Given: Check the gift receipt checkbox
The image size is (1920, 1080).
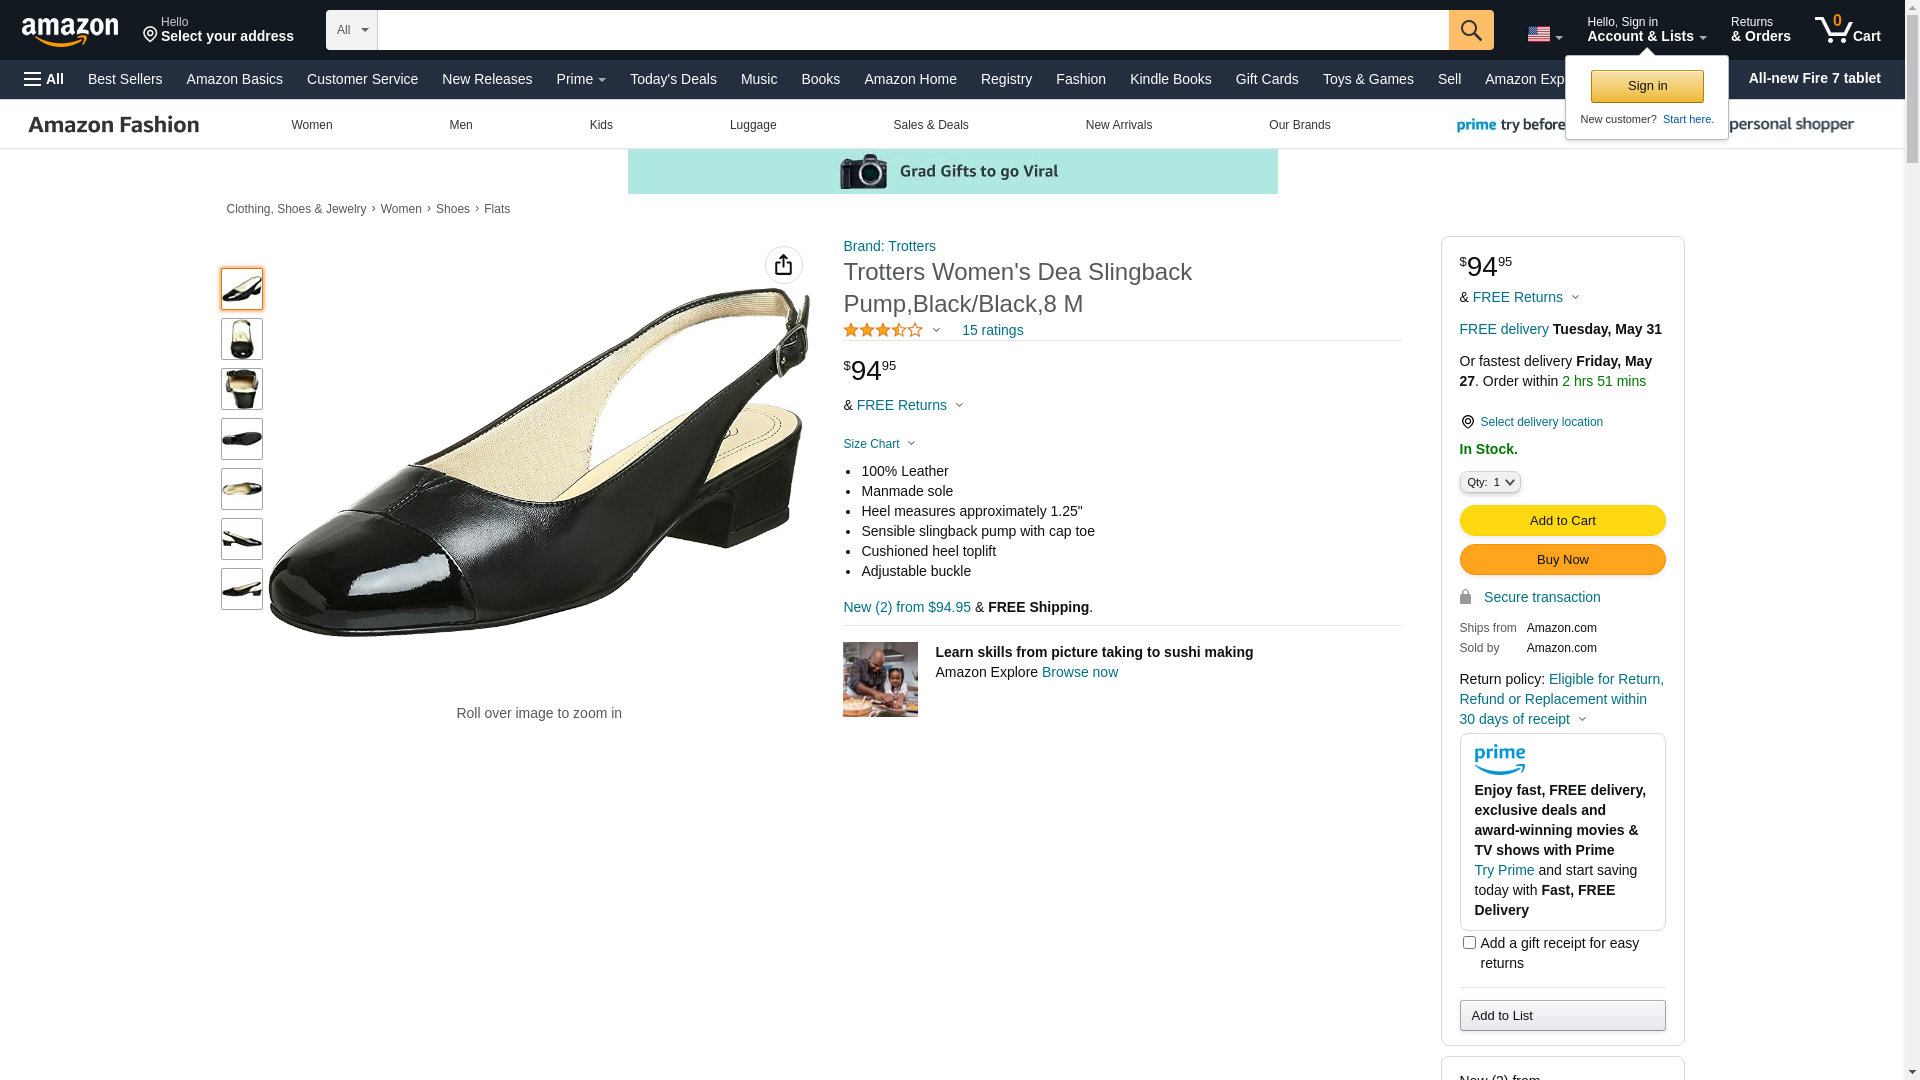Looking at the screenshot, I should pos(1469,943).
